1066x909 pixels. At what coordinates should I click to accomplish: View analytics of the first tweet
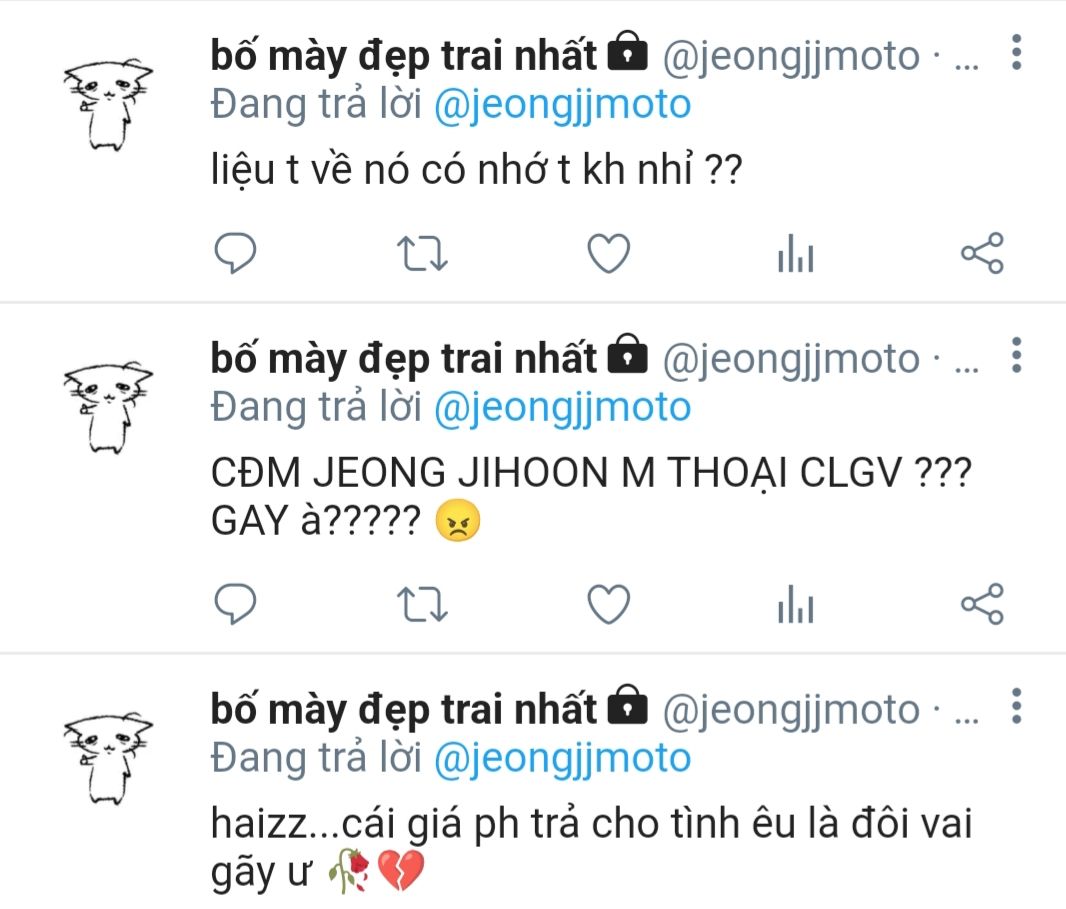pos(795,253)
